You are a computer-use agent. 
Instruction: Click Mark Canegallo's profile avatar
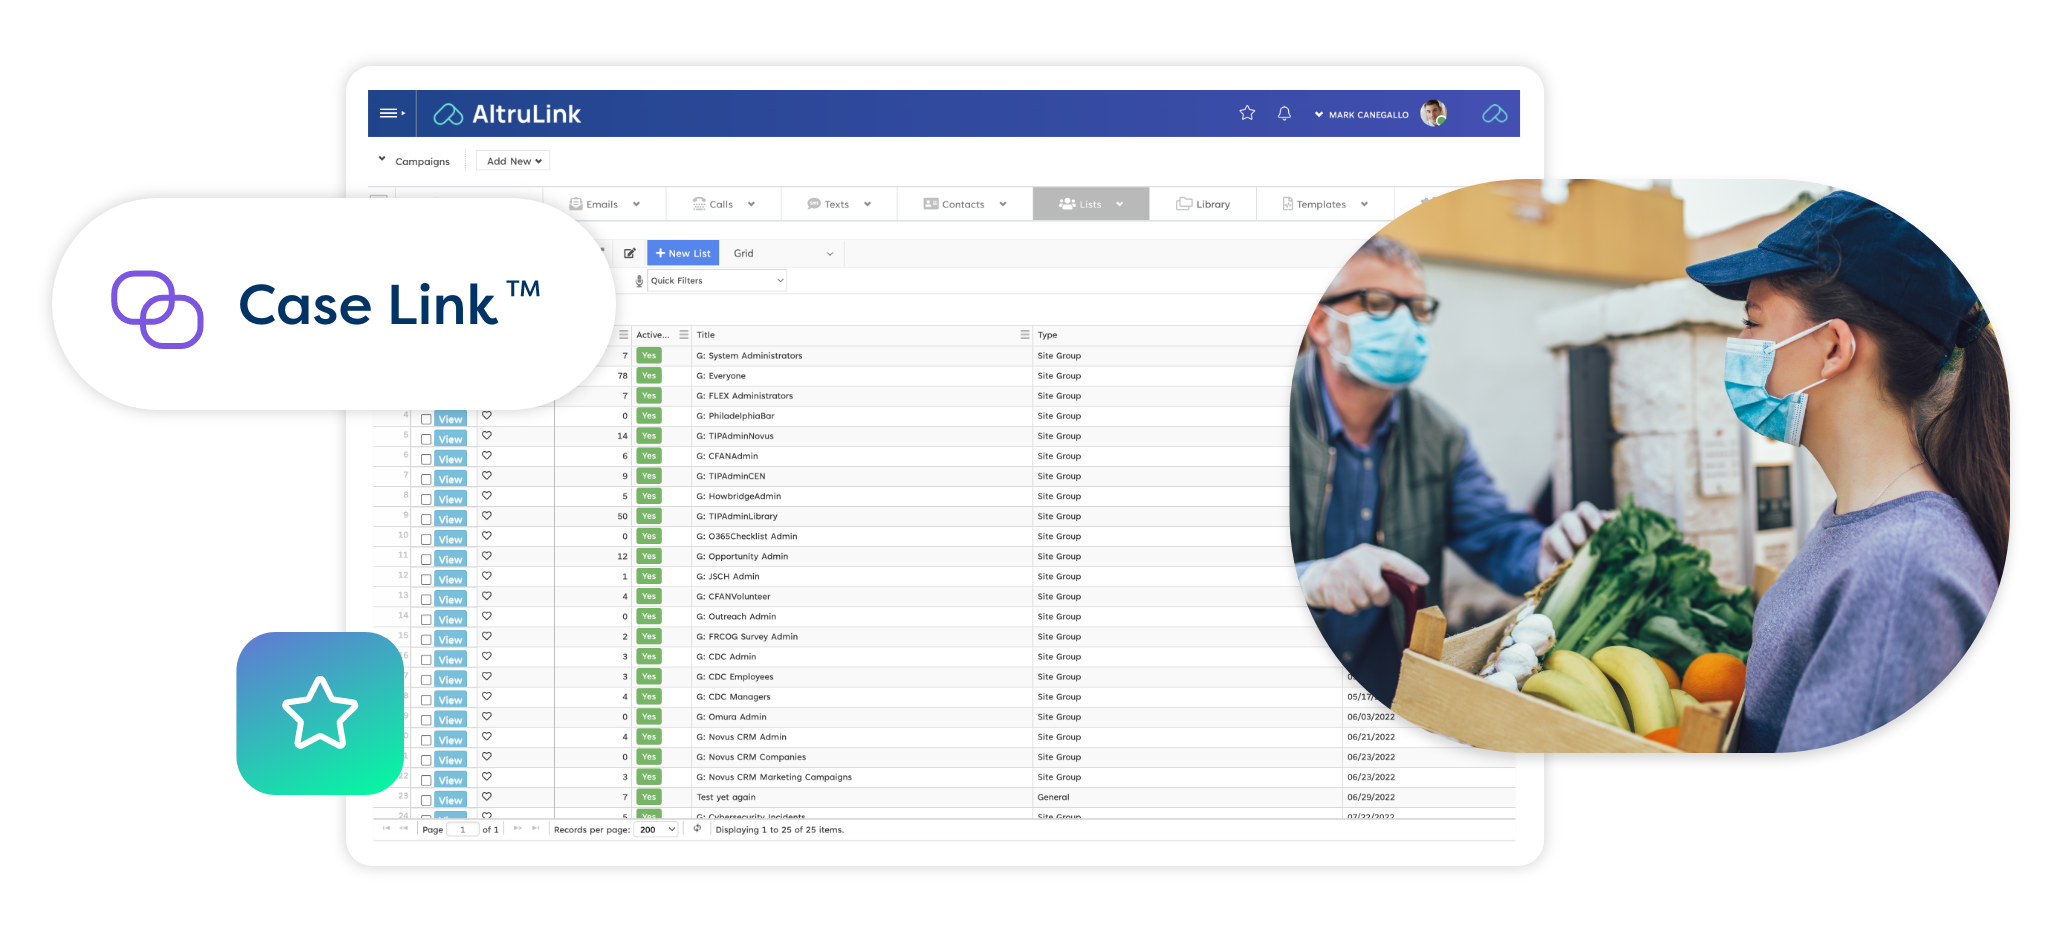click(1433, 113)
